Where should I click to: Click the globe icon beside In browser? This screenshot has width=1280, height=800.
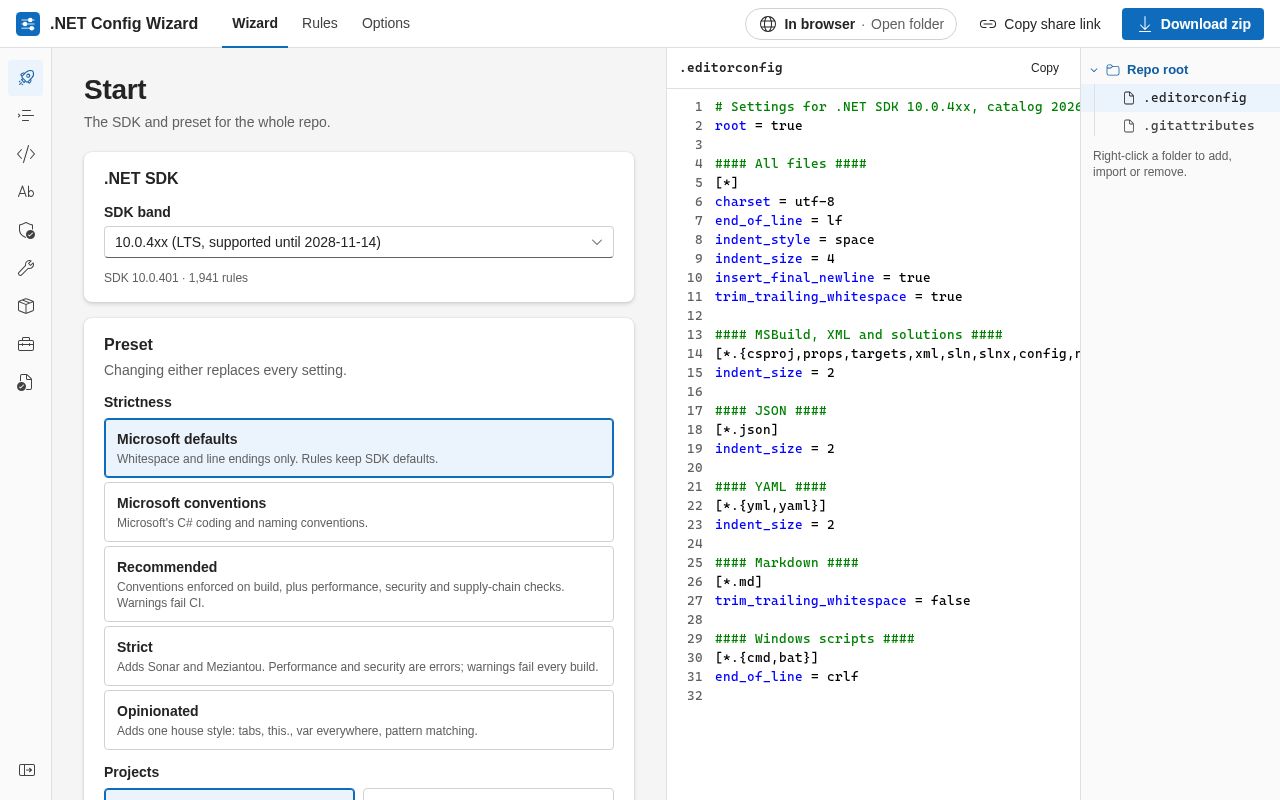point(768,24)
